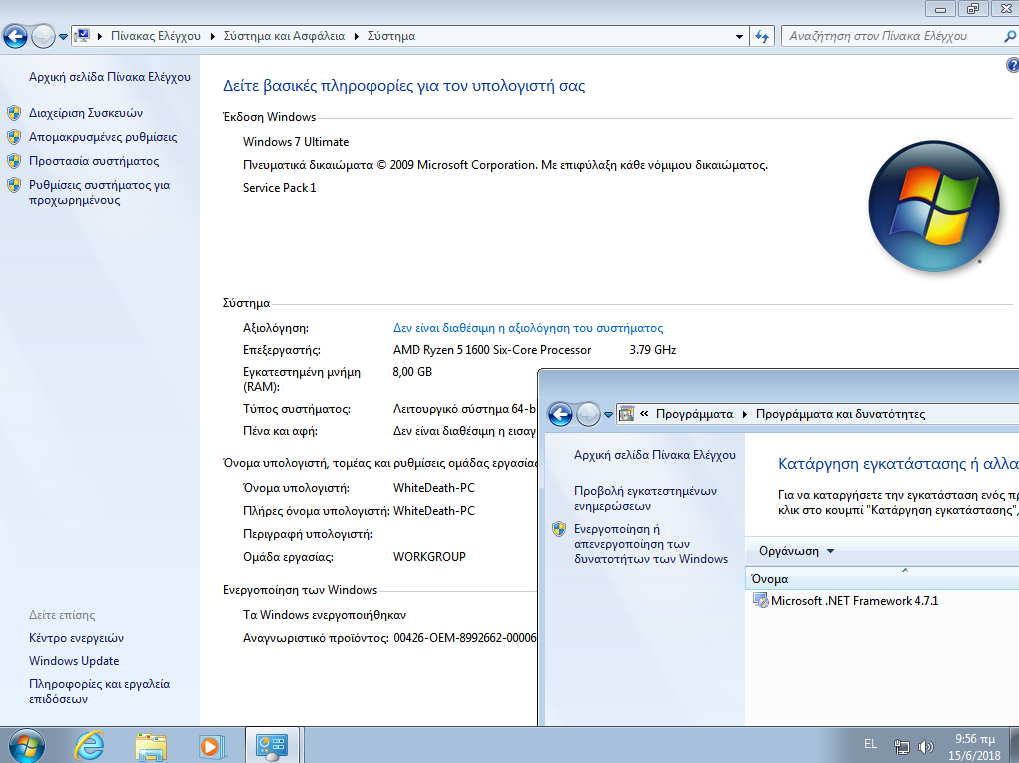Open the clock showing 9:56 πμ

(974, 747)
